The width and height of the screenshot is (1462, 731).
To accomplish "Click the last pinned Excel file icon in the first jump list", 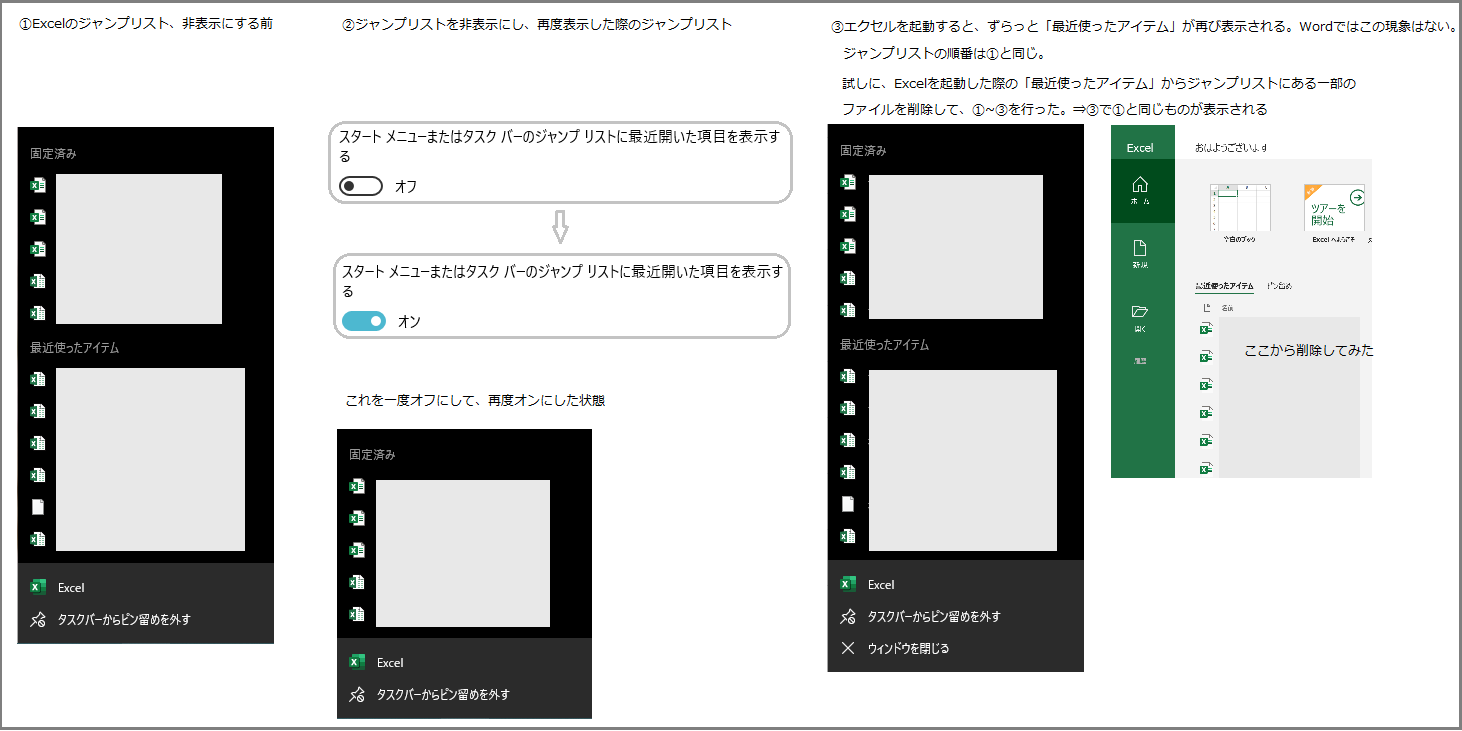I will [x=38, y=313].
